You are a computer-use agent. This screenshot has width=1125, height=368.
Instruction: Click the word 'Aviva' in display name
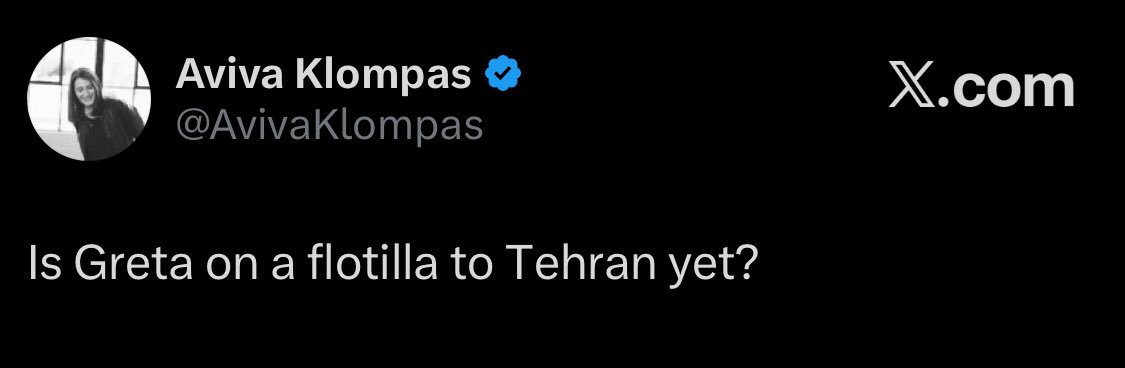(230, 73)
